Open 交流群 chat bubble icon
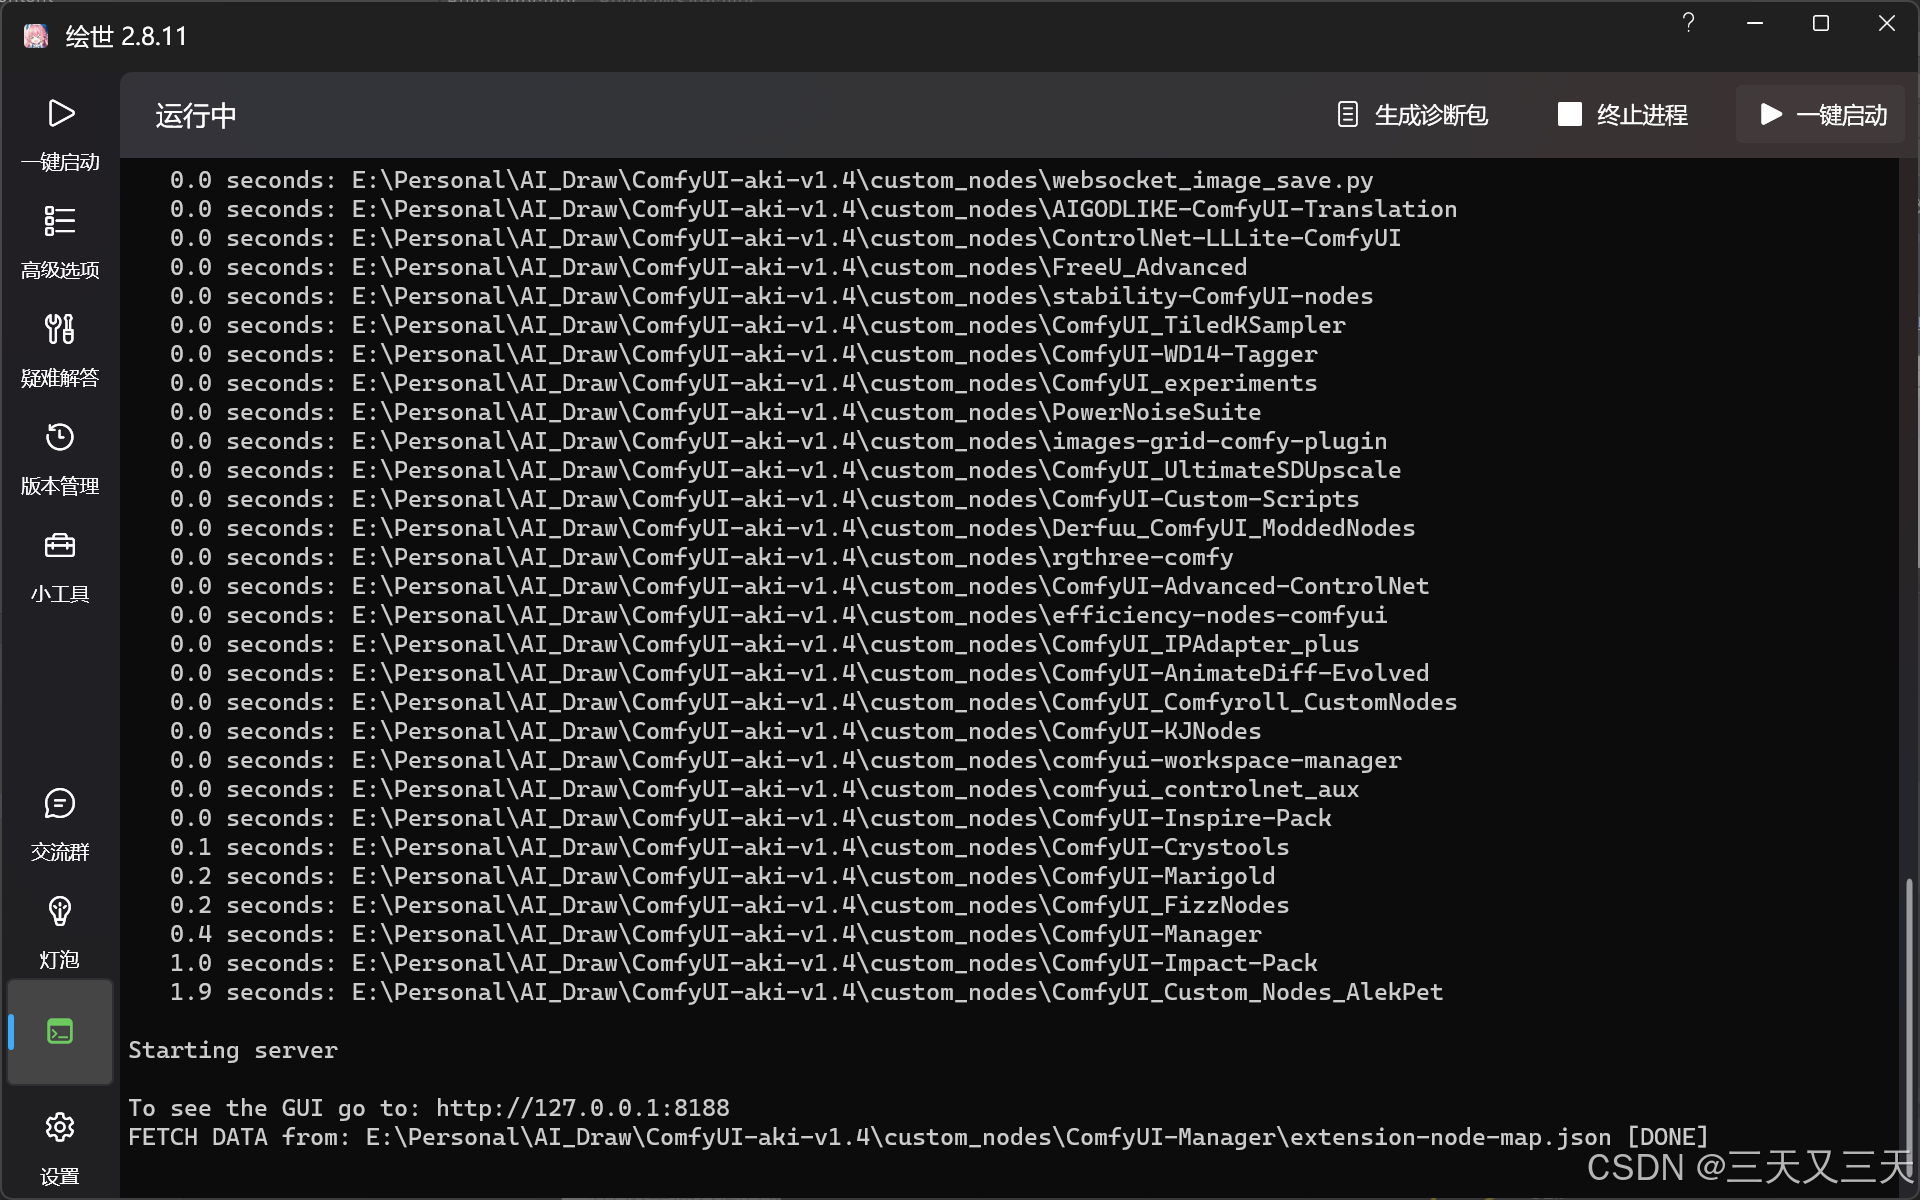The height and width of the screenshot is (1200, 1920). [60, 804]
